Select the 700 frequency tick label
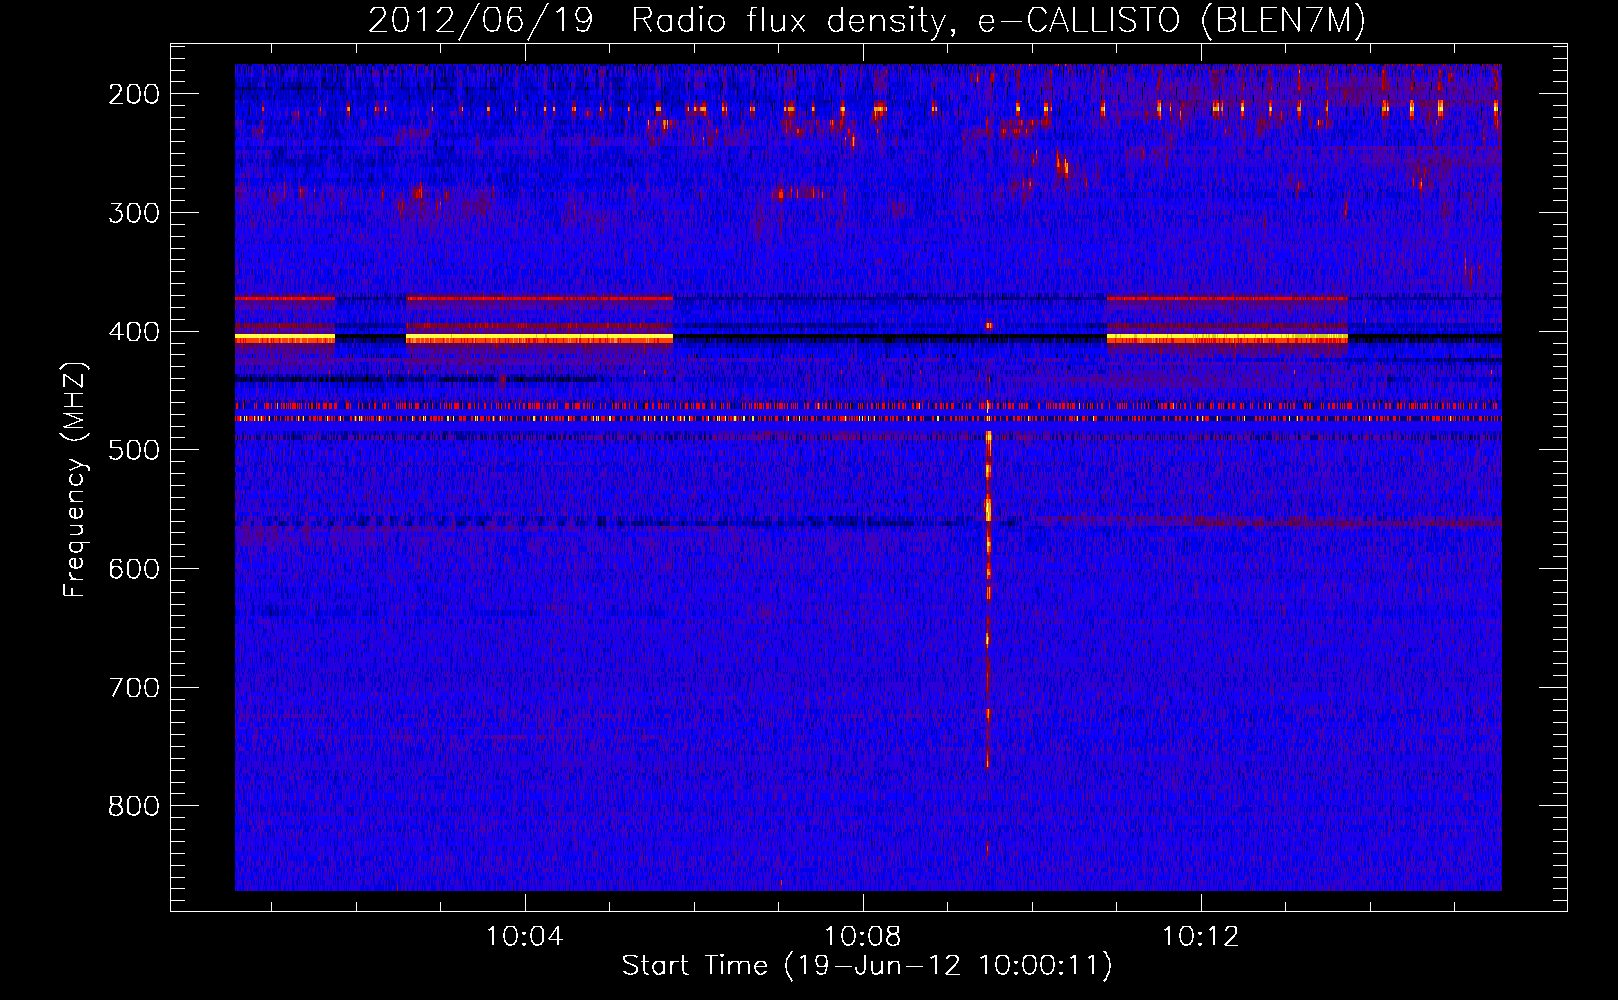The width and height of the screenshot is (1618, 1000). click(x=133, y=688)
